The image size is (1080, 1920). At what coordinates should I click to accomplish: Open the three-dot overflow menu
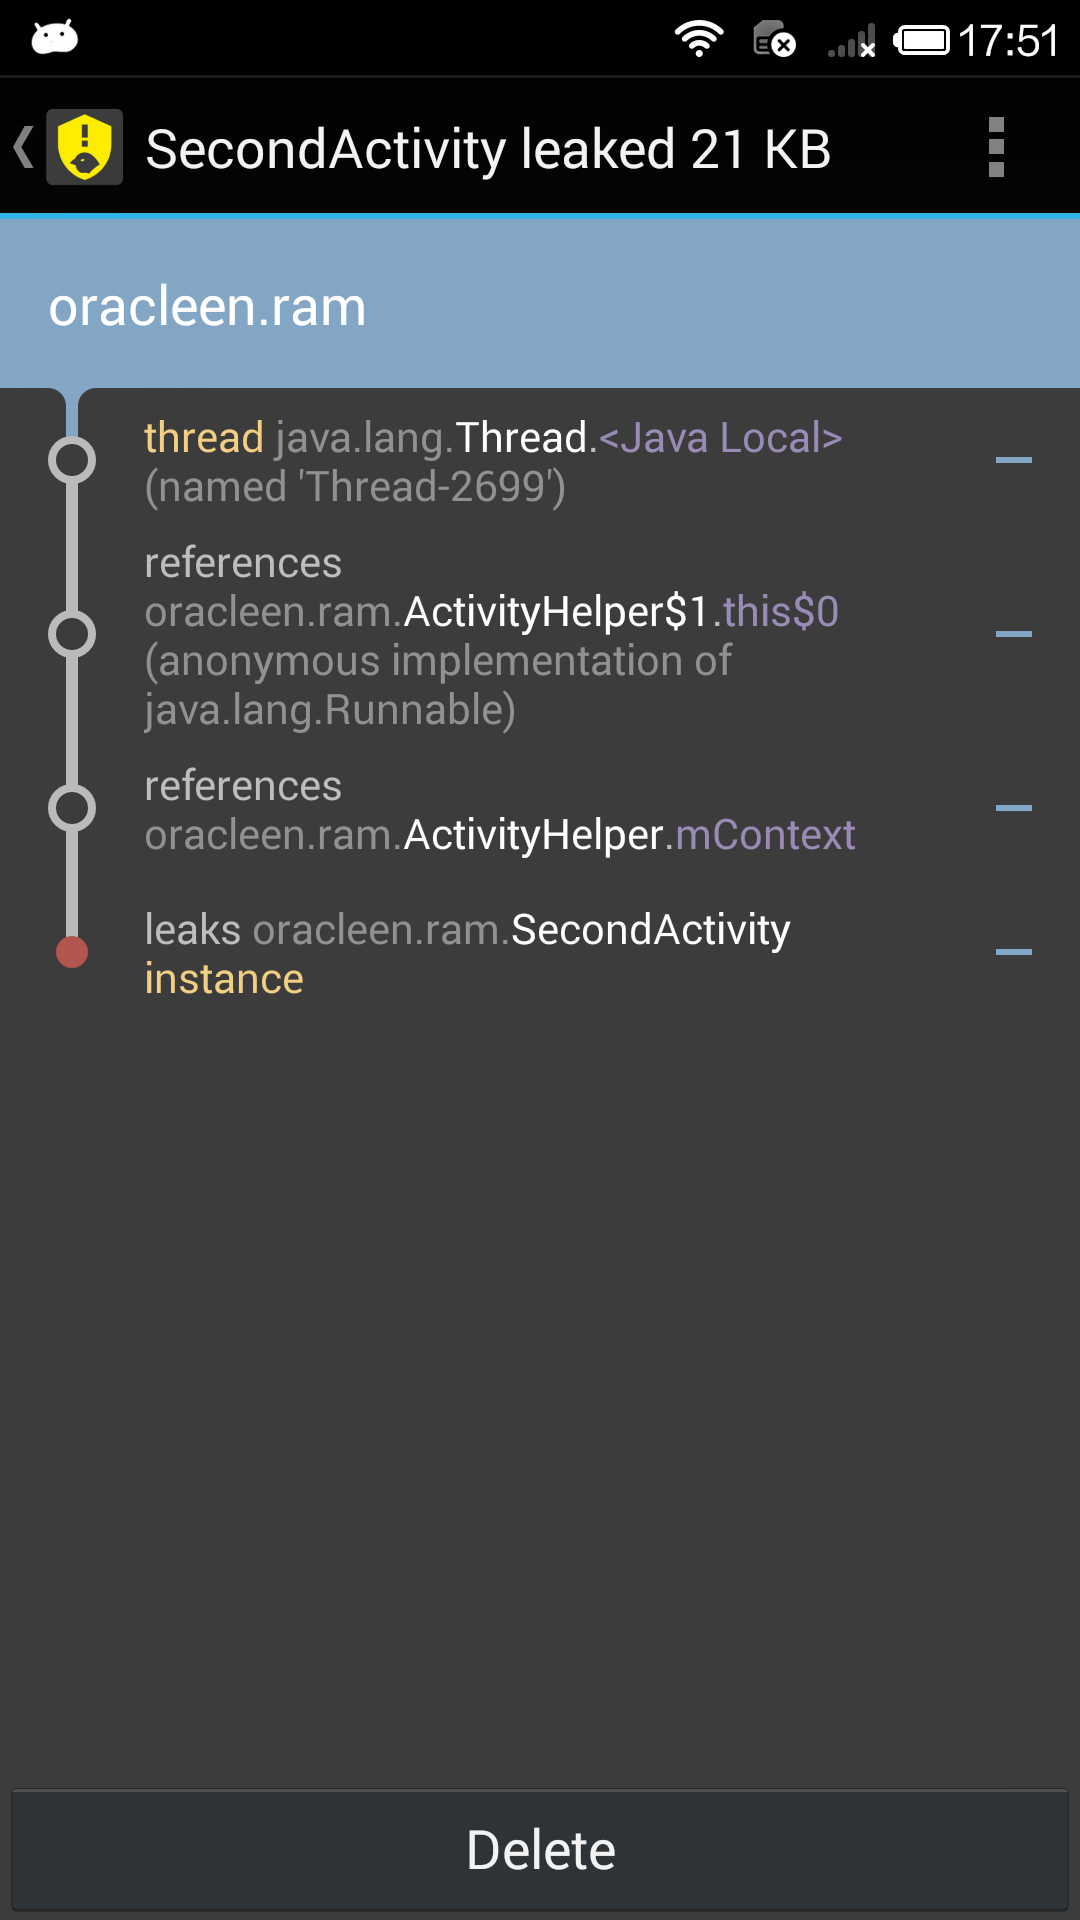[x=995, y=148]
